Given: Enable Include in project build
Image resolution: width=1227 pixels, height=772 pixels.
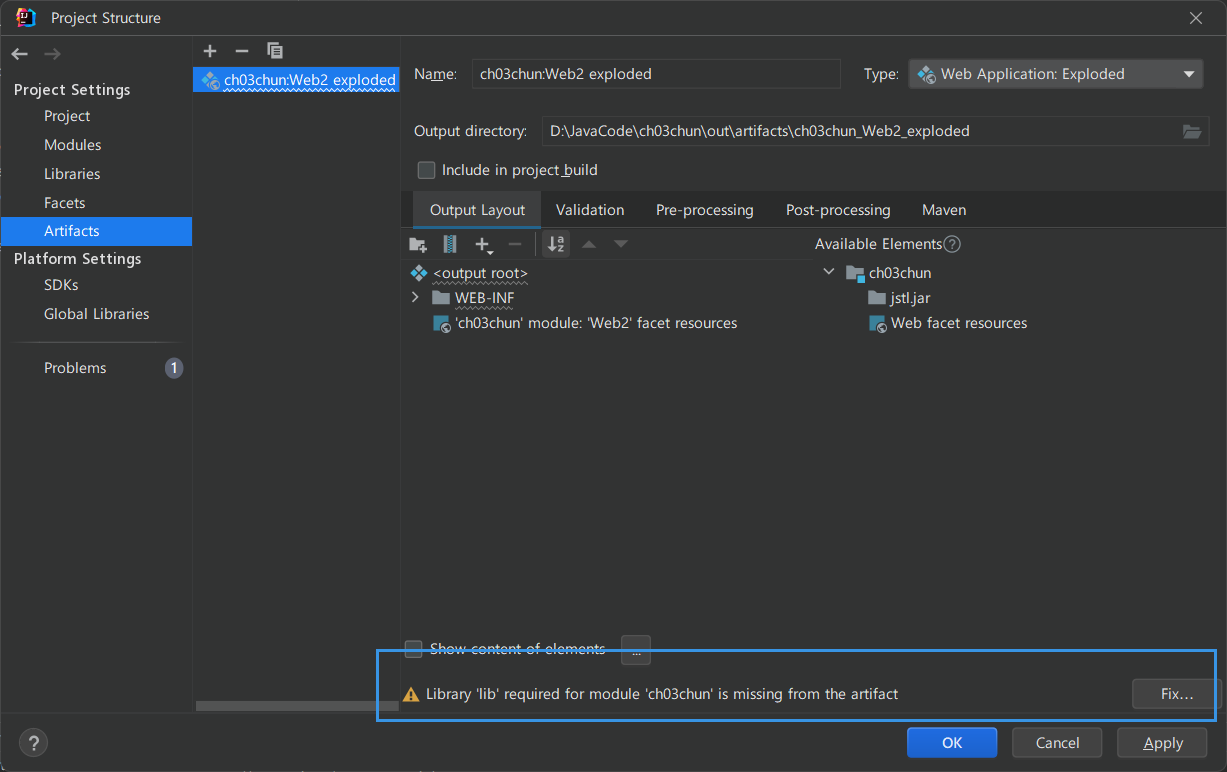Looking at the screenshot, I should pyautogui.click(x=426, y=170).
